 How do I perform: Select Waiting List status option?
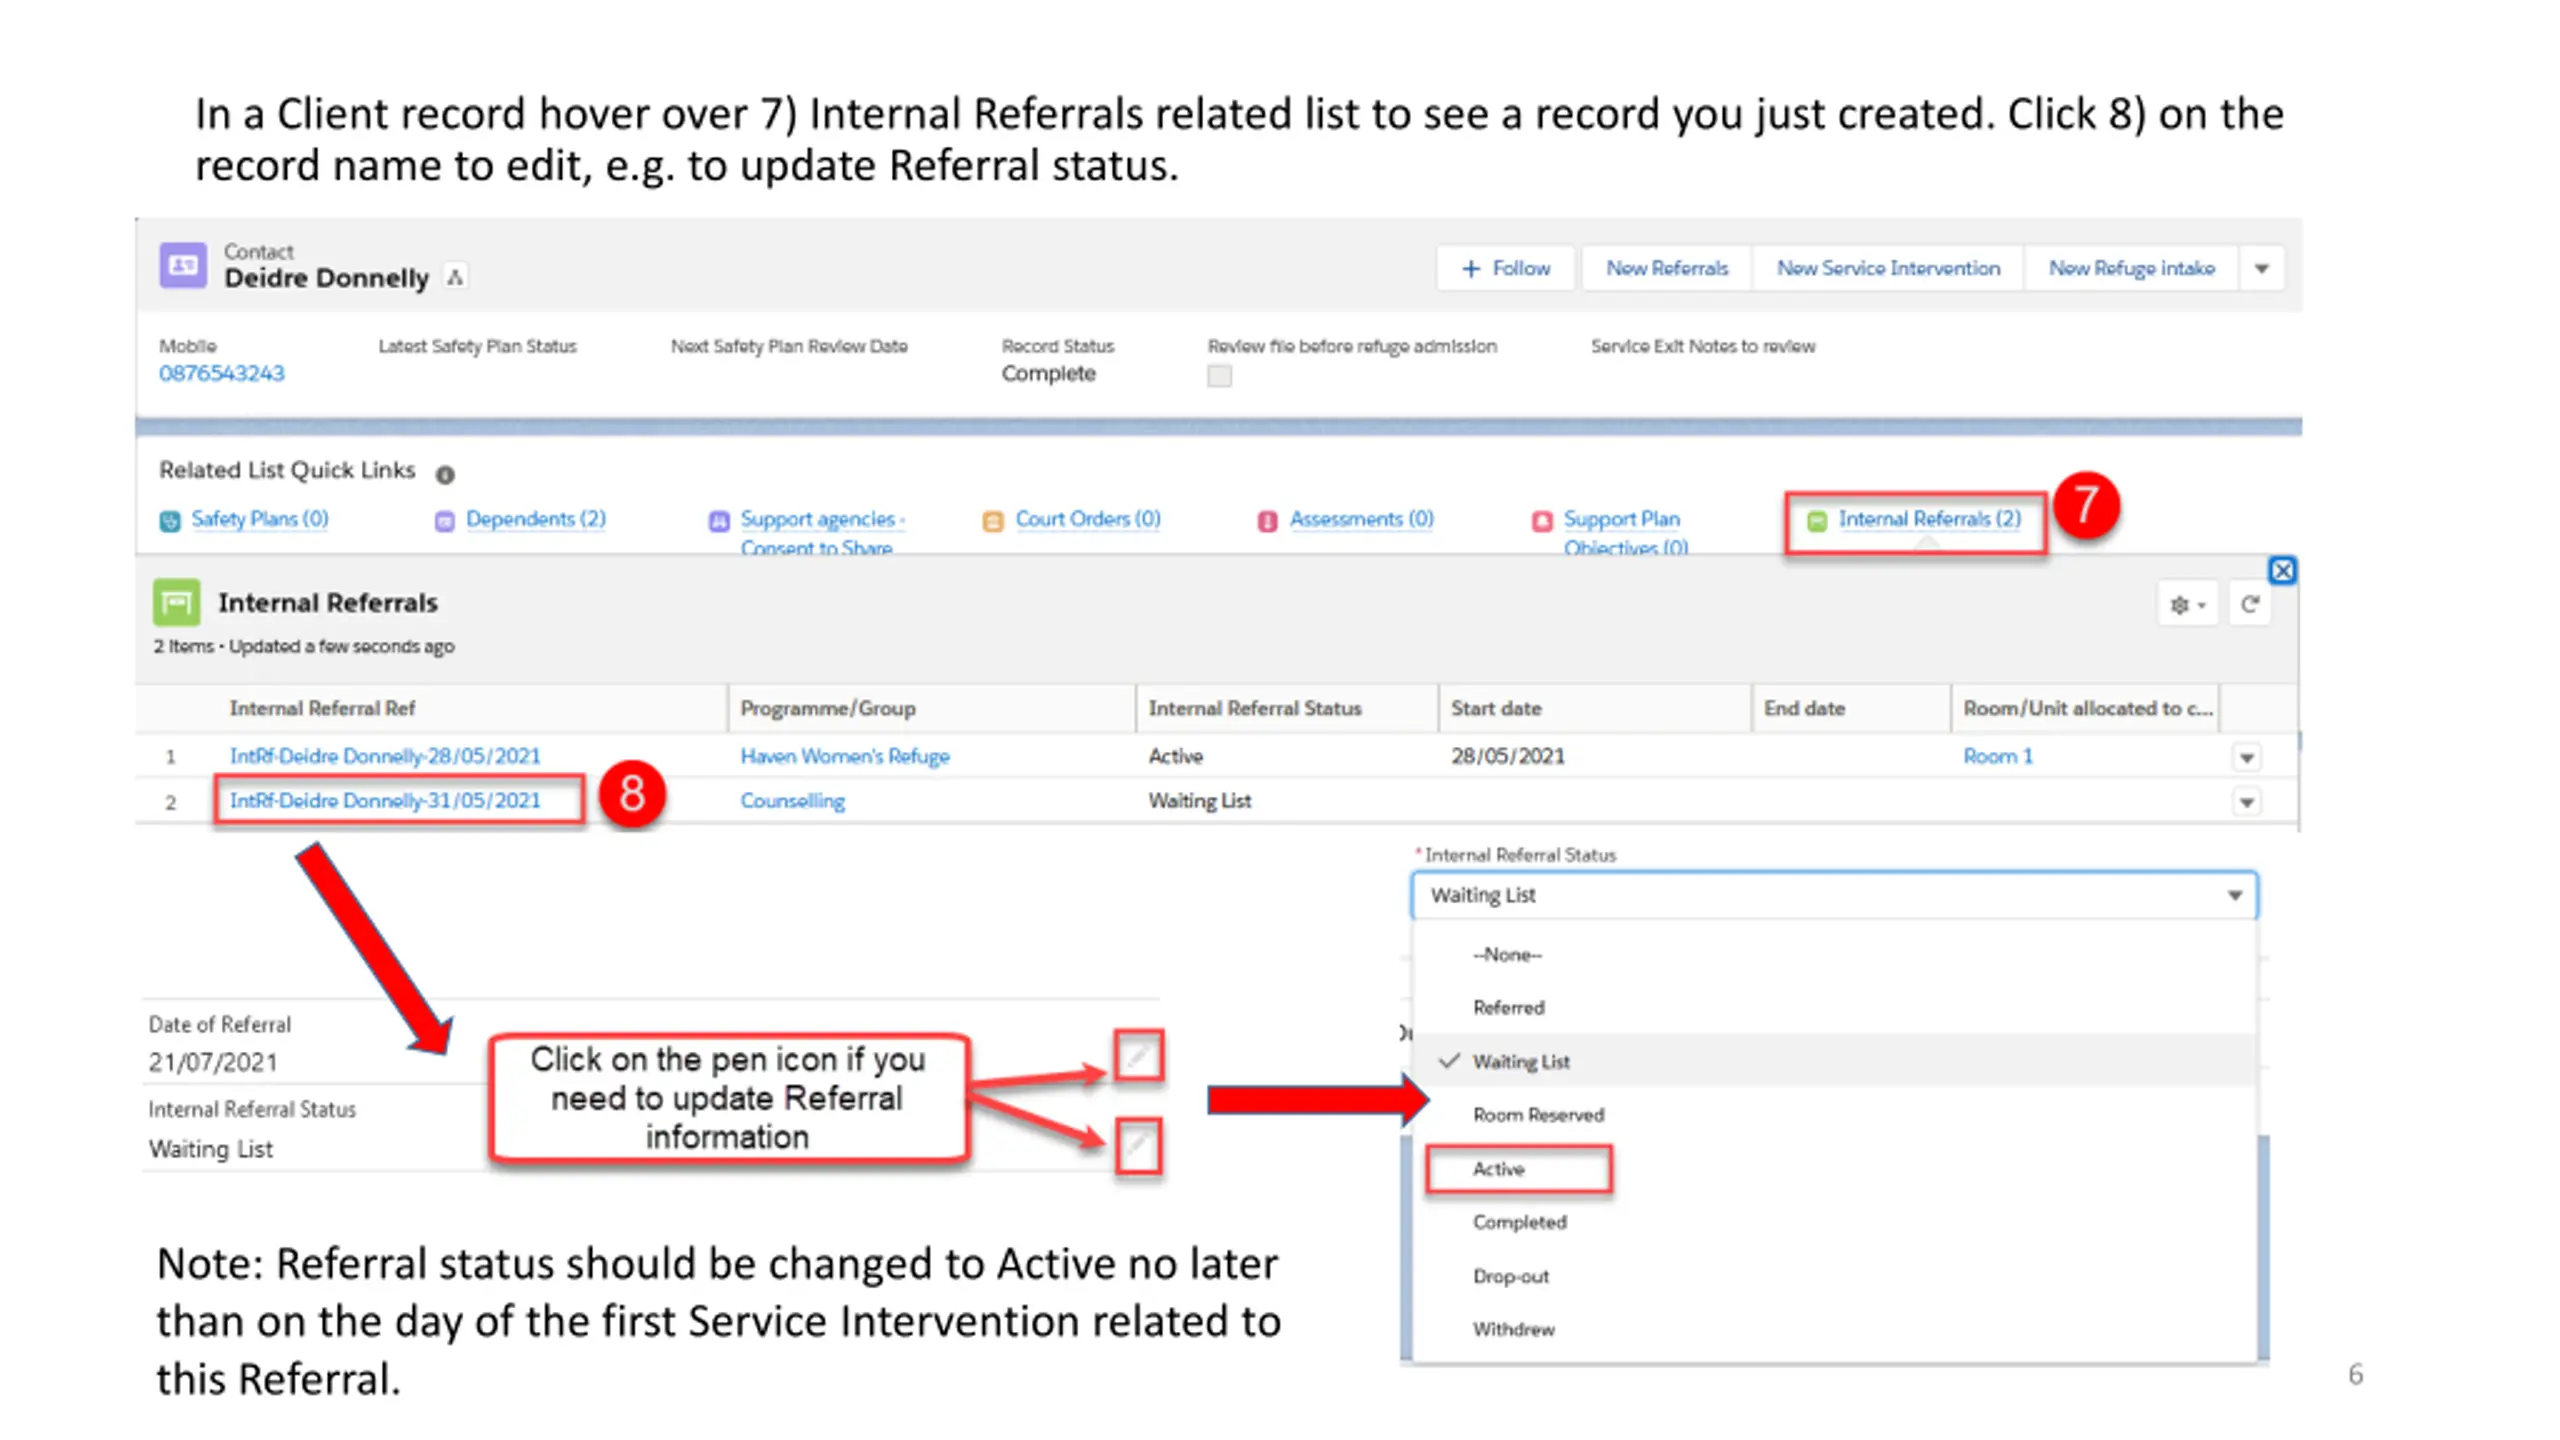pyautogui.click(x=1834, y=1061)
